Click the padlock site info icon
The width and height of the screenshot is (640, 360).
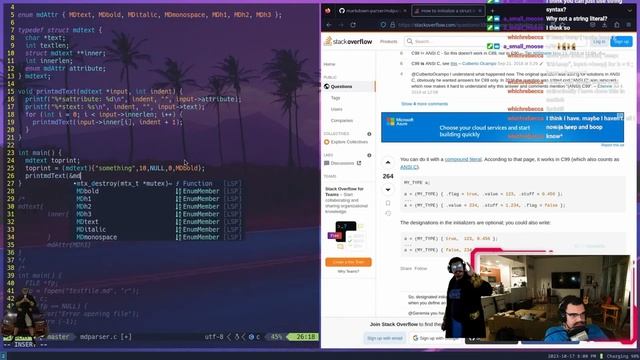point(392,25)
